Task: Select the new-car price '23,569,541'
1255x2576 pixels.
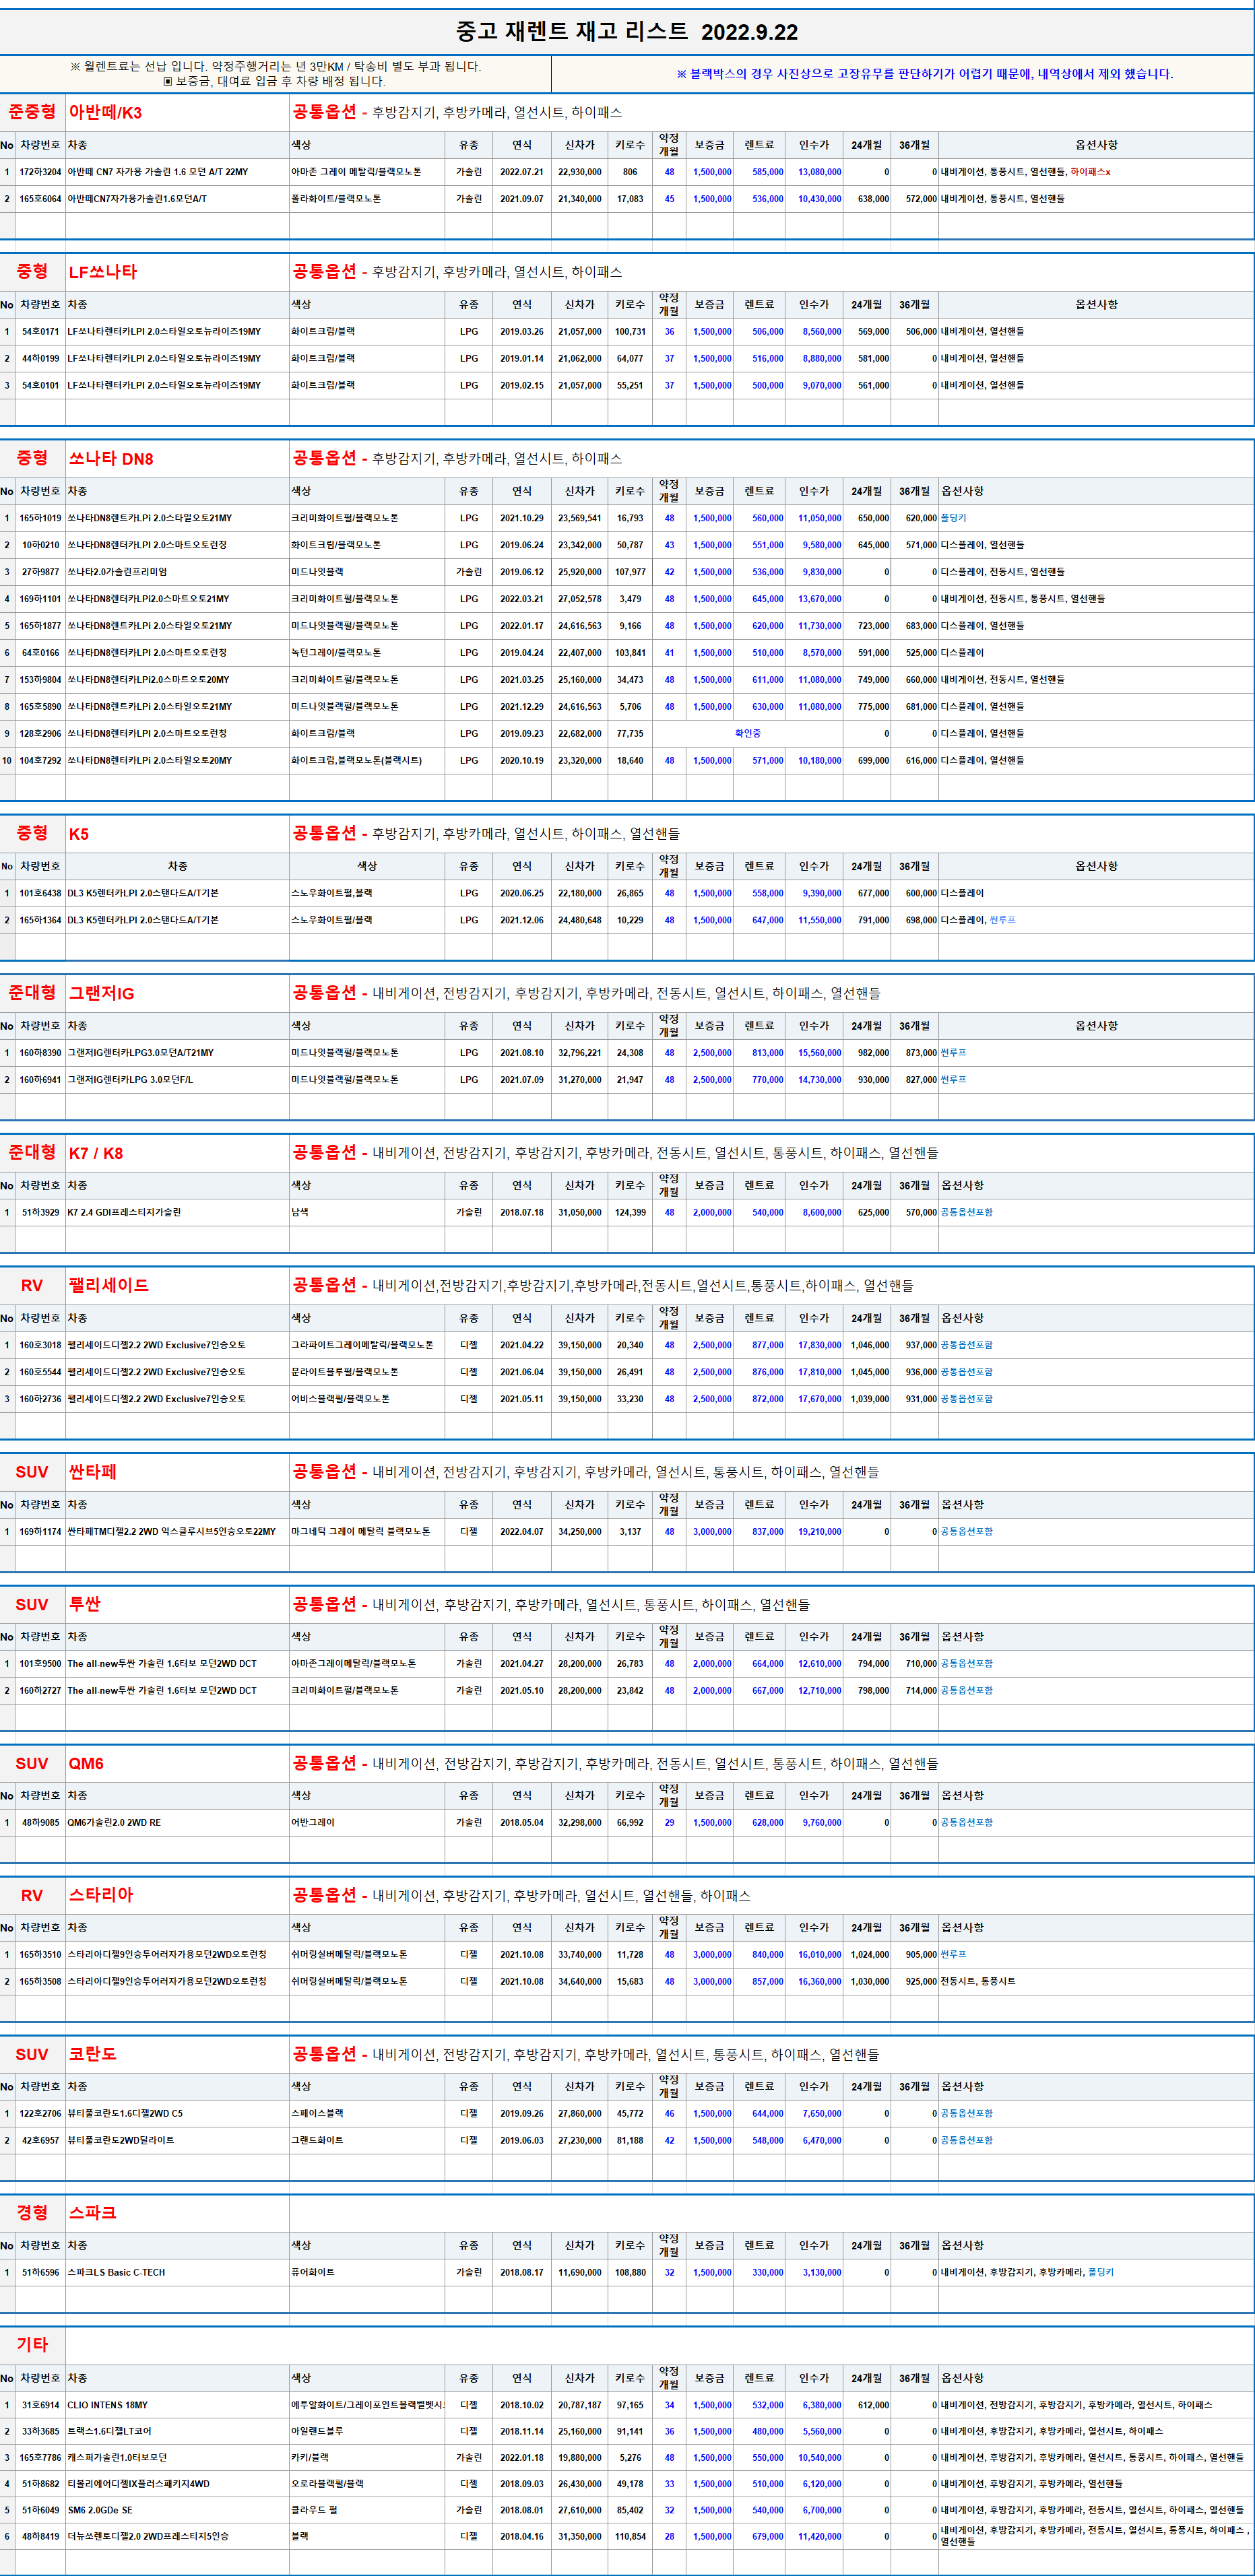Action: coord(580,518)
